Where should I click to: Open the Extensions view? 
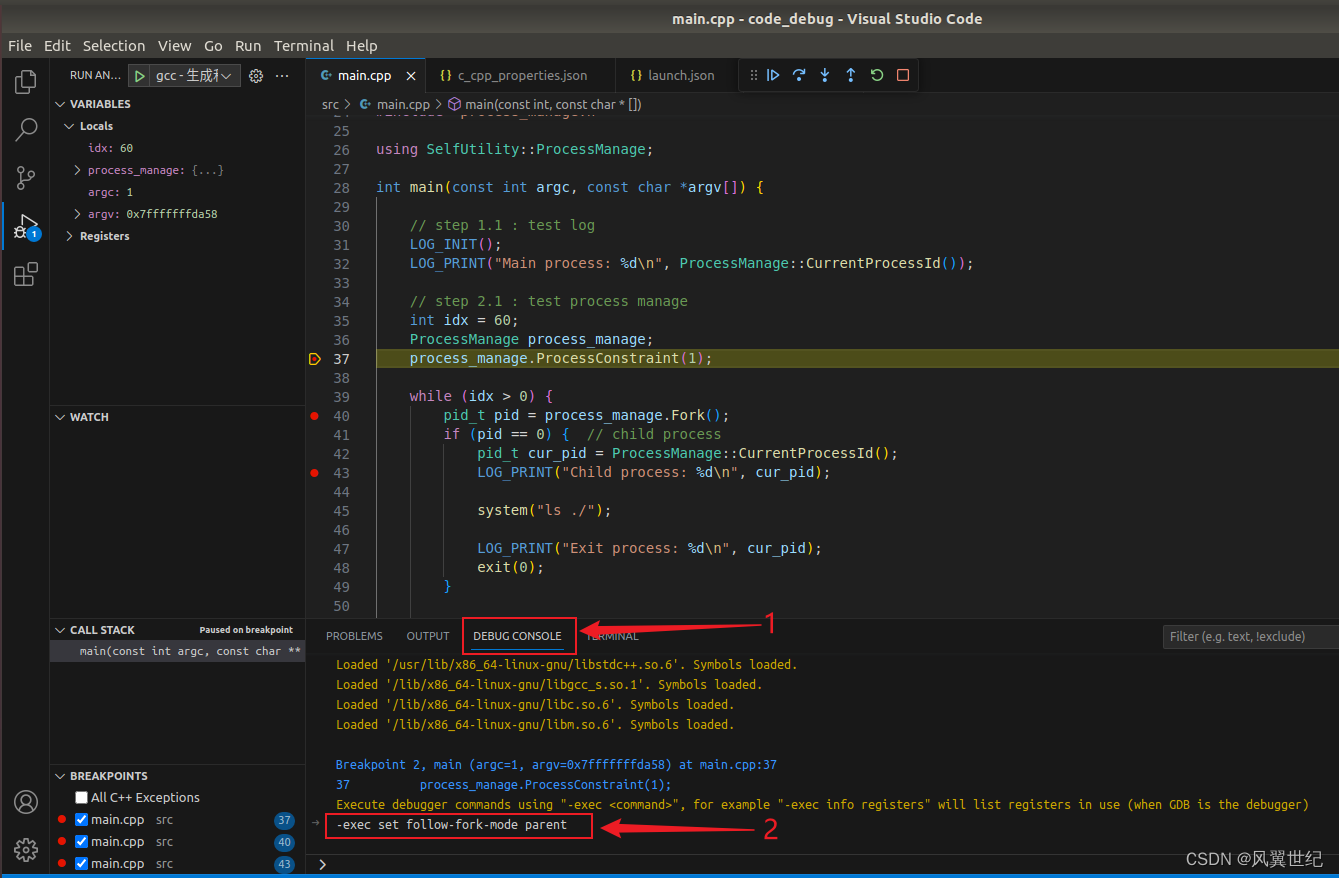(26, 274)
